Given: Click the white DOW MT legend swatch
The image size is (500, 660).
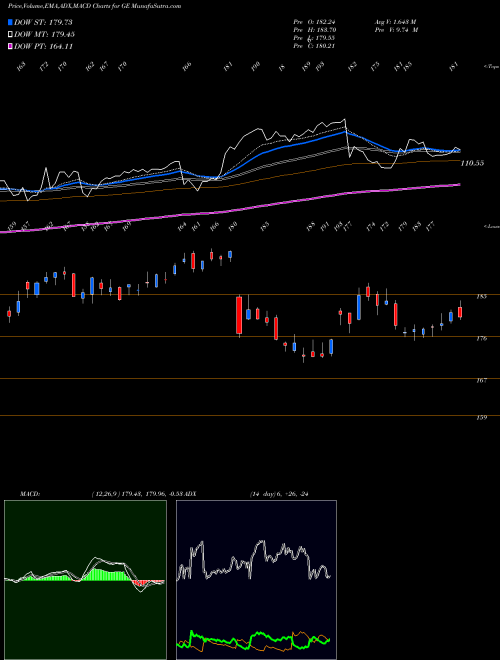Looking at the screenshot, I should click(10, 35).
